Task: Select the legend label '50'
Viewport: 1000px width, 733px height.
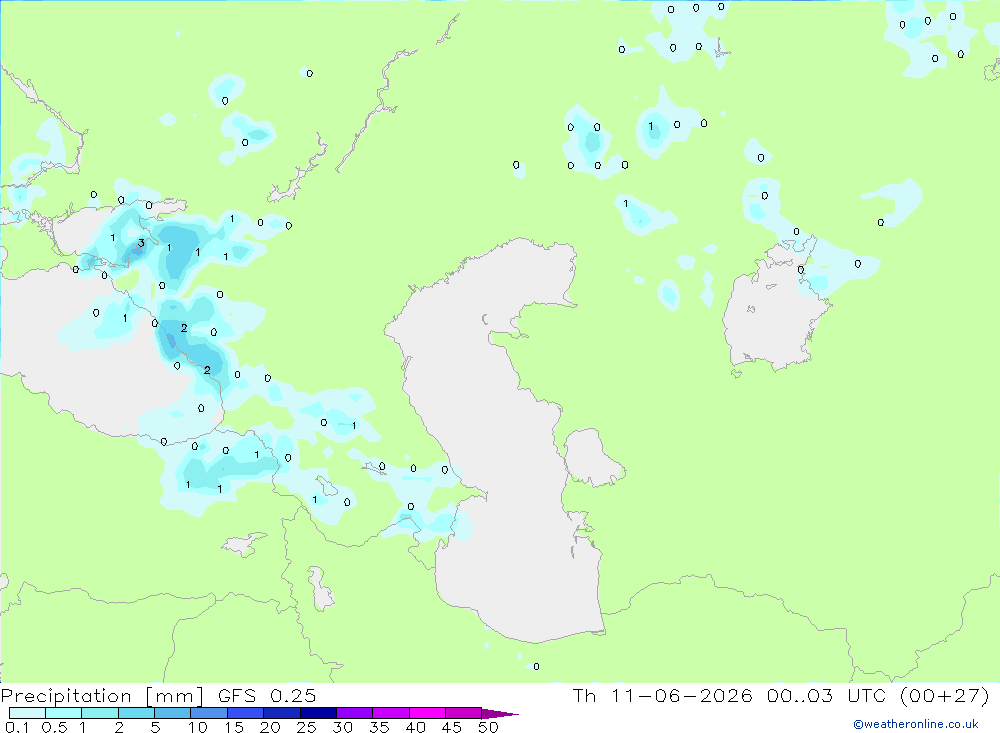Action: coord(488,727)
